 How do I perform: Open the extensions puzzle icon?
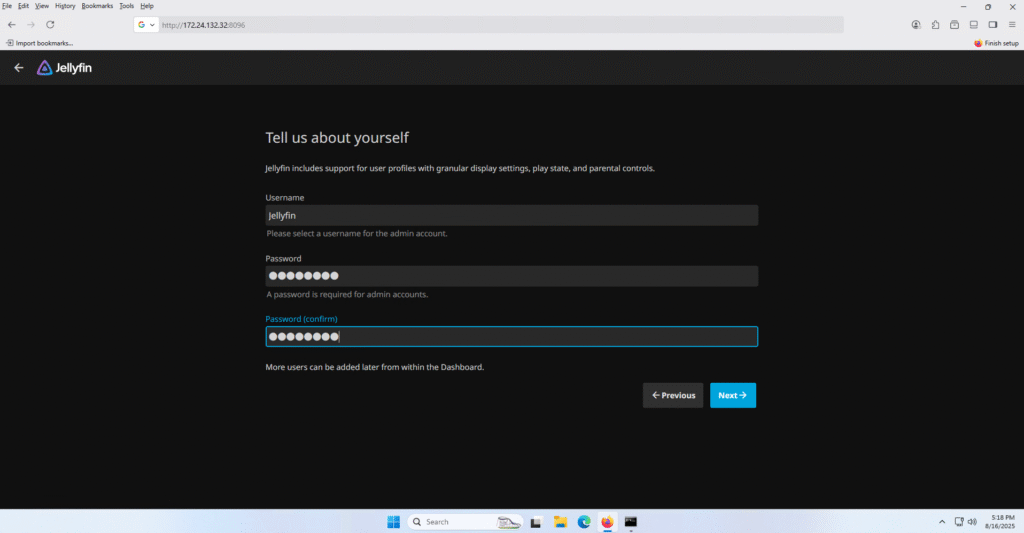coord(935,25)
